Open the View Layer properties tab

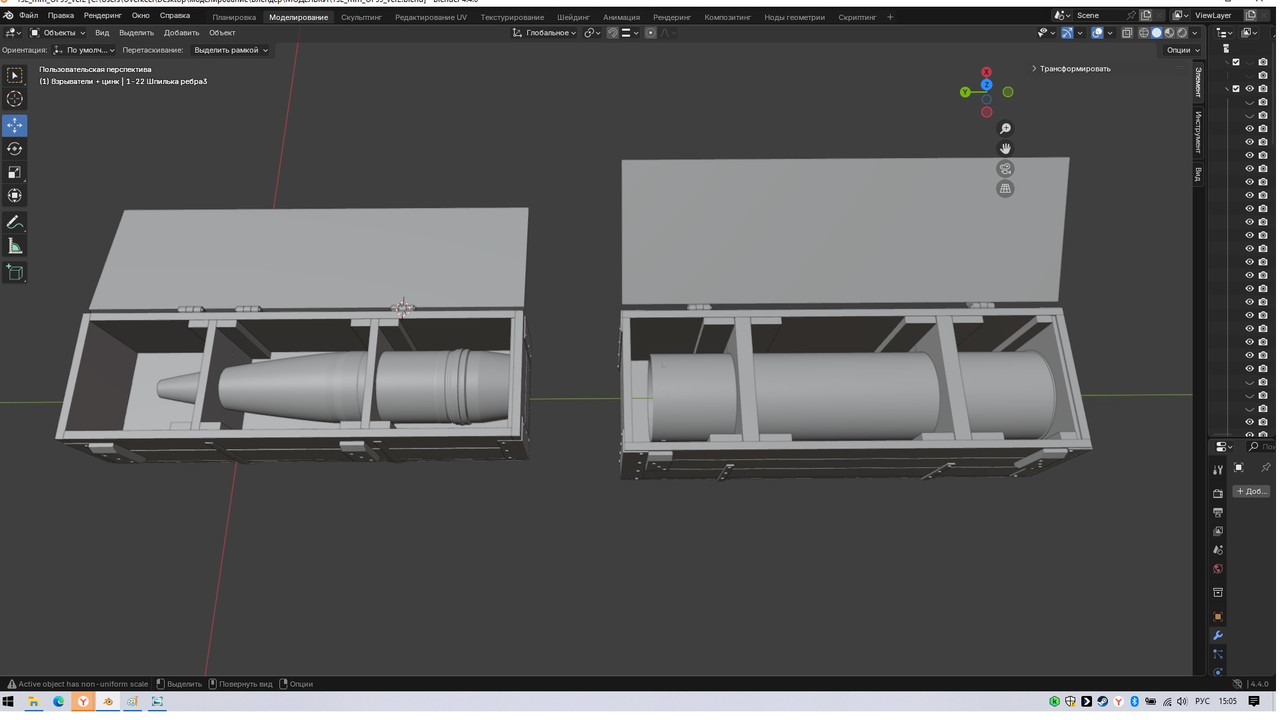pos(1218,531)
